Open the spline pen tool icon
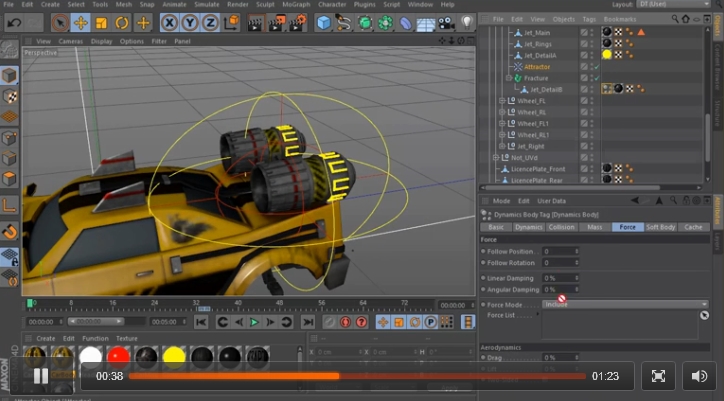Viewport: 724px width, 401px height. coord(344,23)
